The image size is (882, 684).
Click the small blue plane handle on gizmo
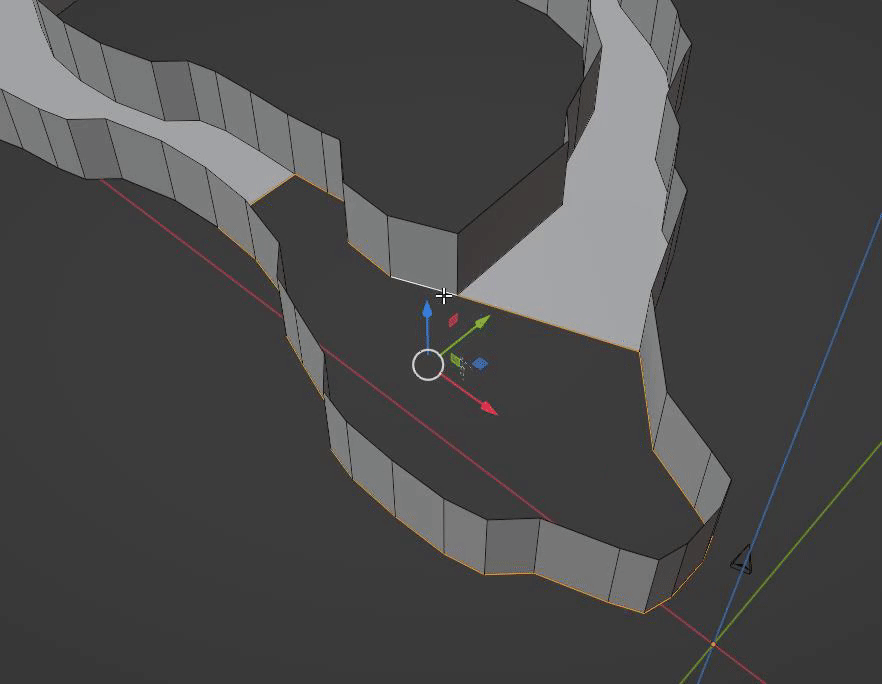click(480, 363)
